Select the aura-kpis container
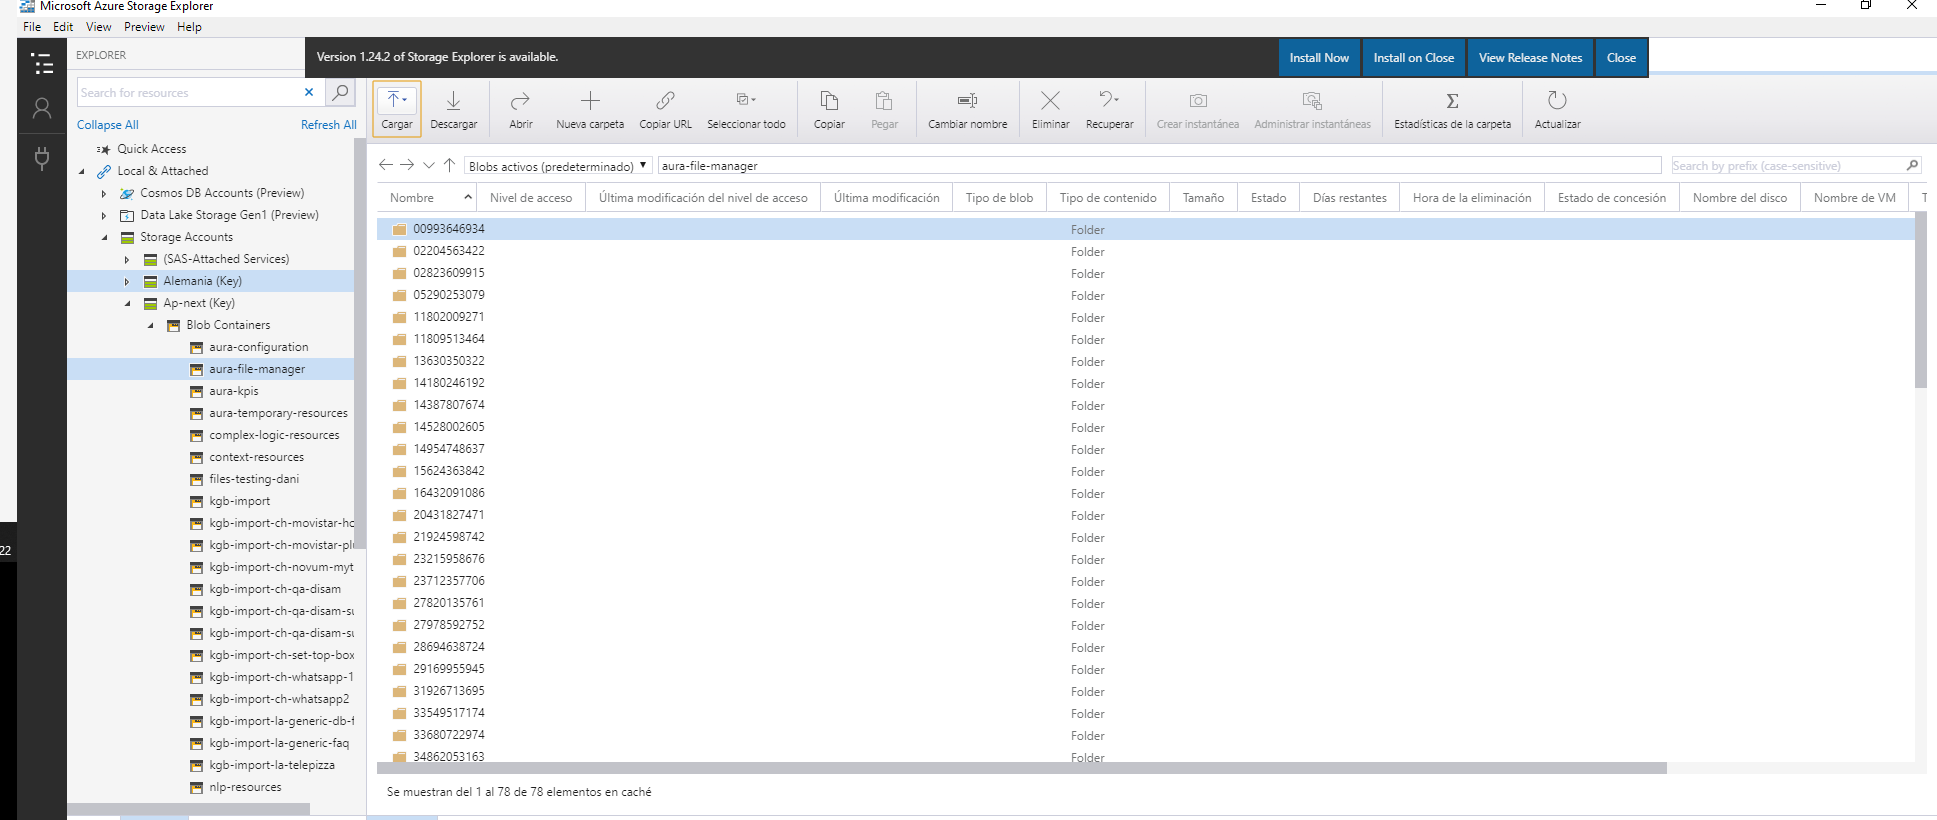The width and height of the screenshot is (1937, 820). 233,391
